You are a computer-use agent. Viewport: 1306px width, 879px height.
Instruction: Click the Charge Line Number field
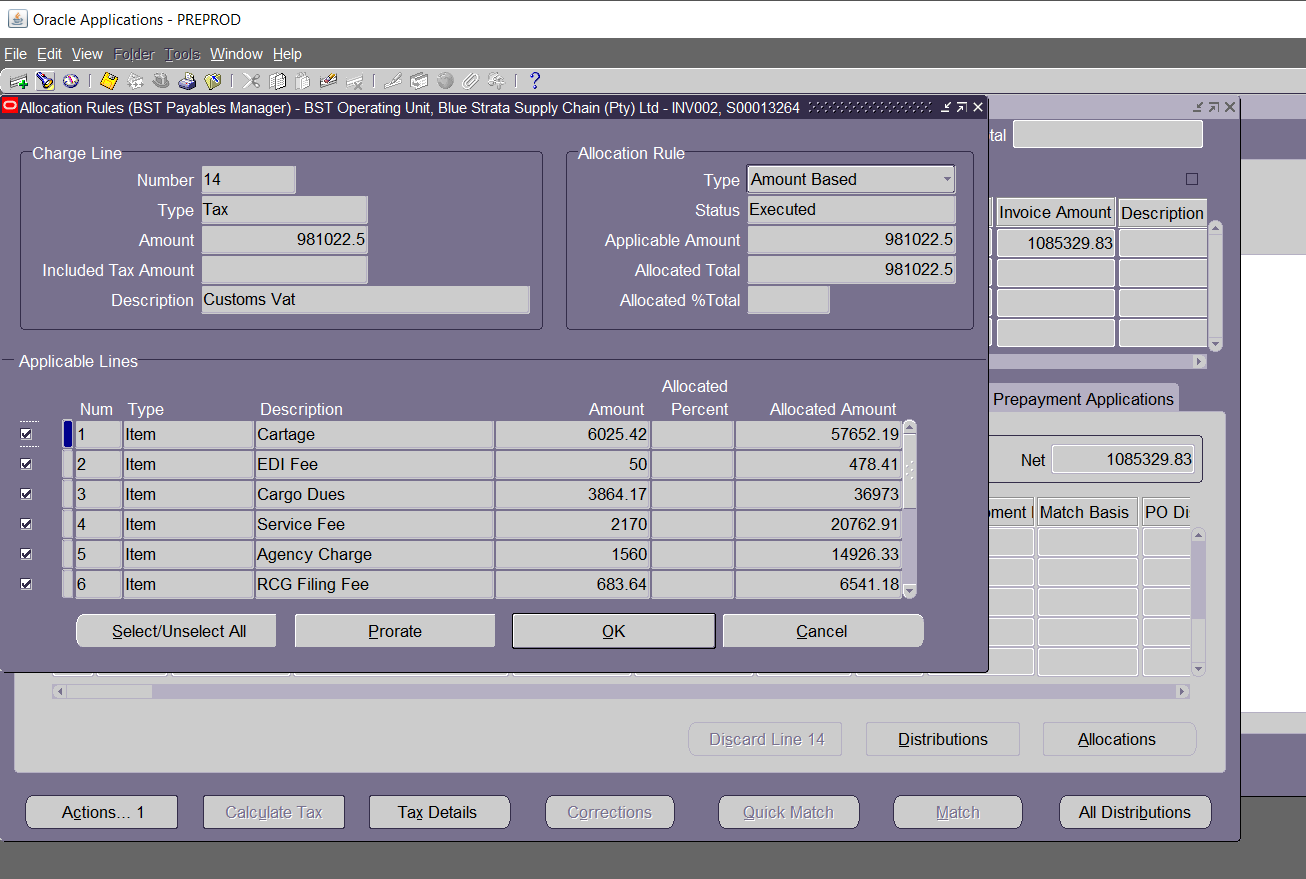pyautogui.click(x=248, y=180)
